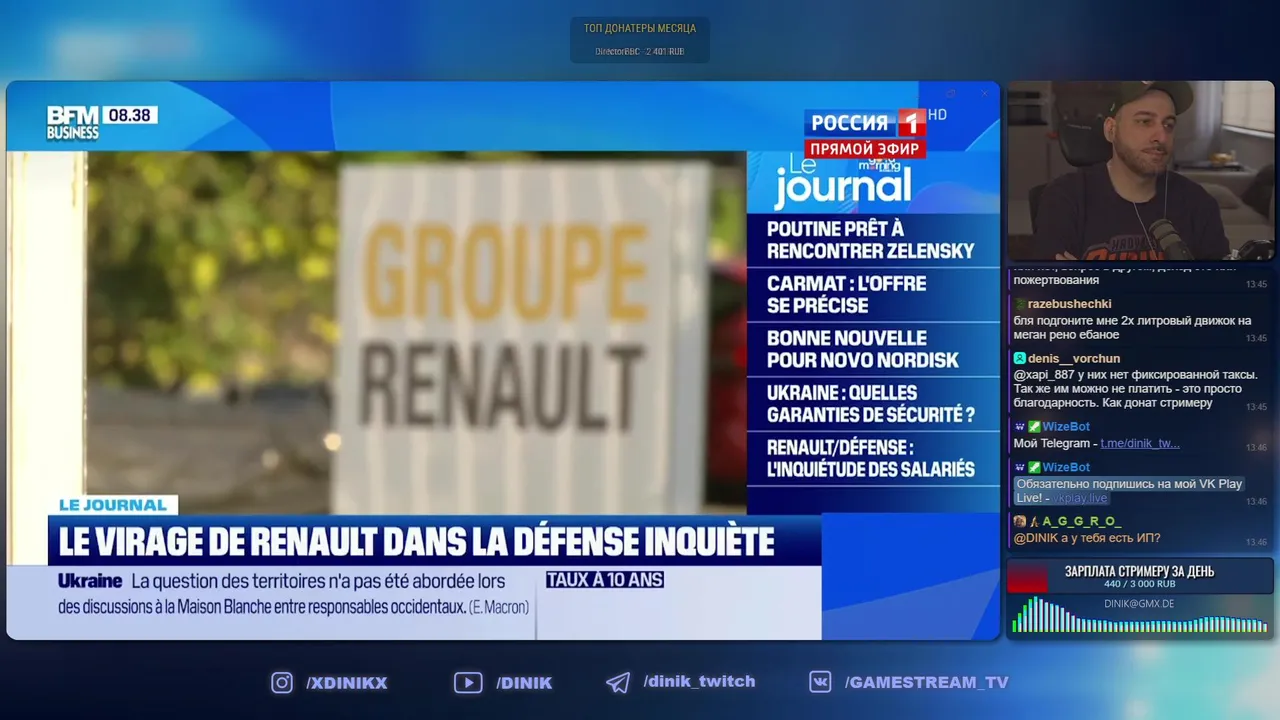Select headline 'Carmat : l'offre se précise'

tap(847, 294)
